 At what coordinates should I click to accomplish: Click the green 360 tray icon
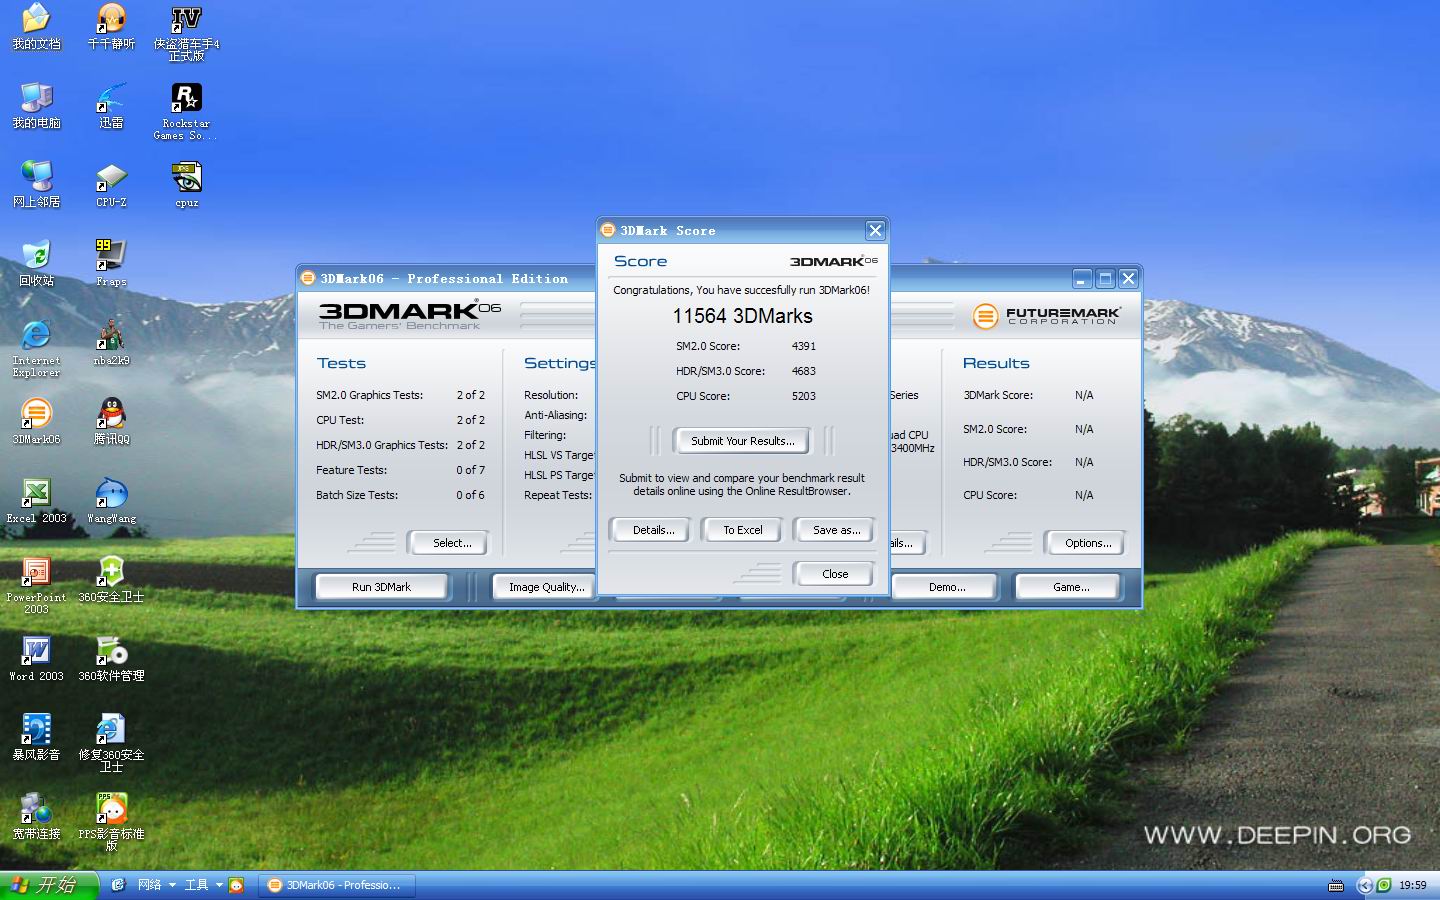tap(1384, 885)
